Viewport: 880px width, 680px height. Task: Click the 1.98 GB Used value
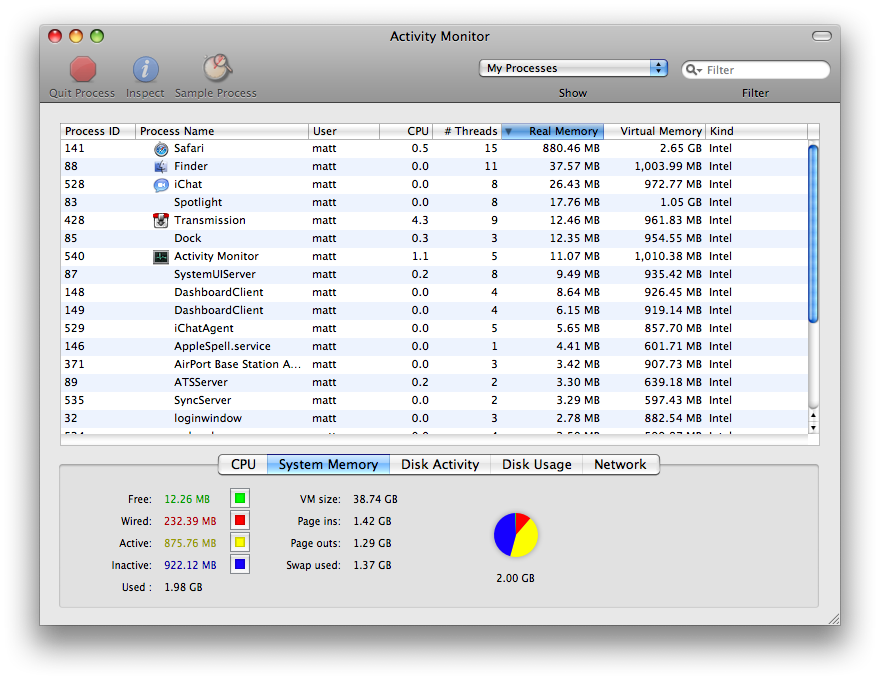point(183,587)
